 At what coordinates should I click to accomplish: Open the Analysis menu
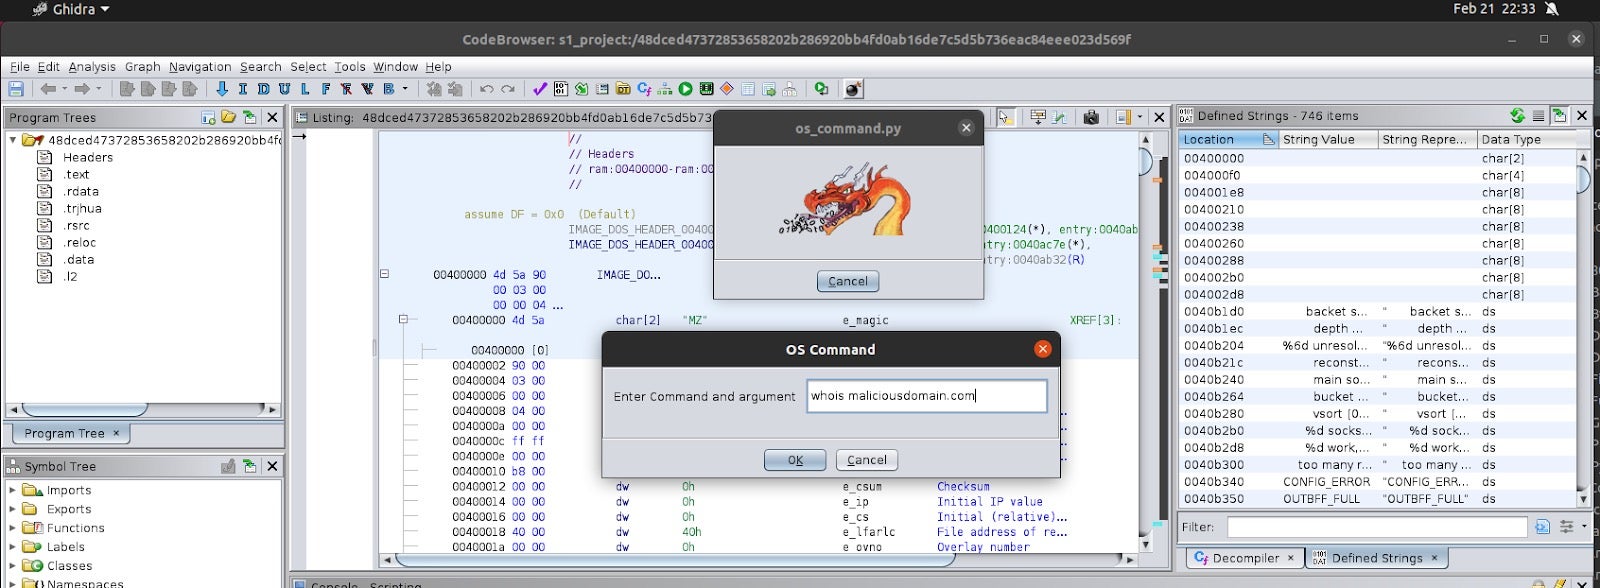92,67
